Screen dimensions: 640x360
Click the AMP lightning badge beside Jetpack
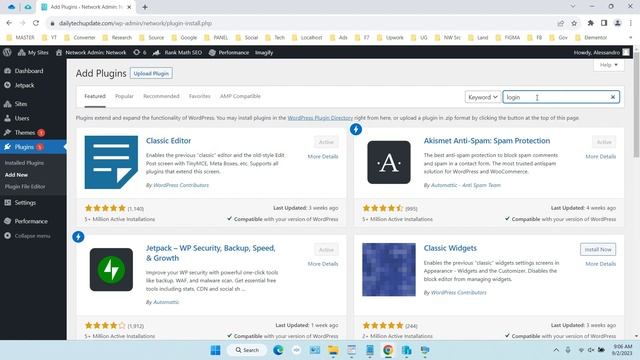[x=78, y=237]
